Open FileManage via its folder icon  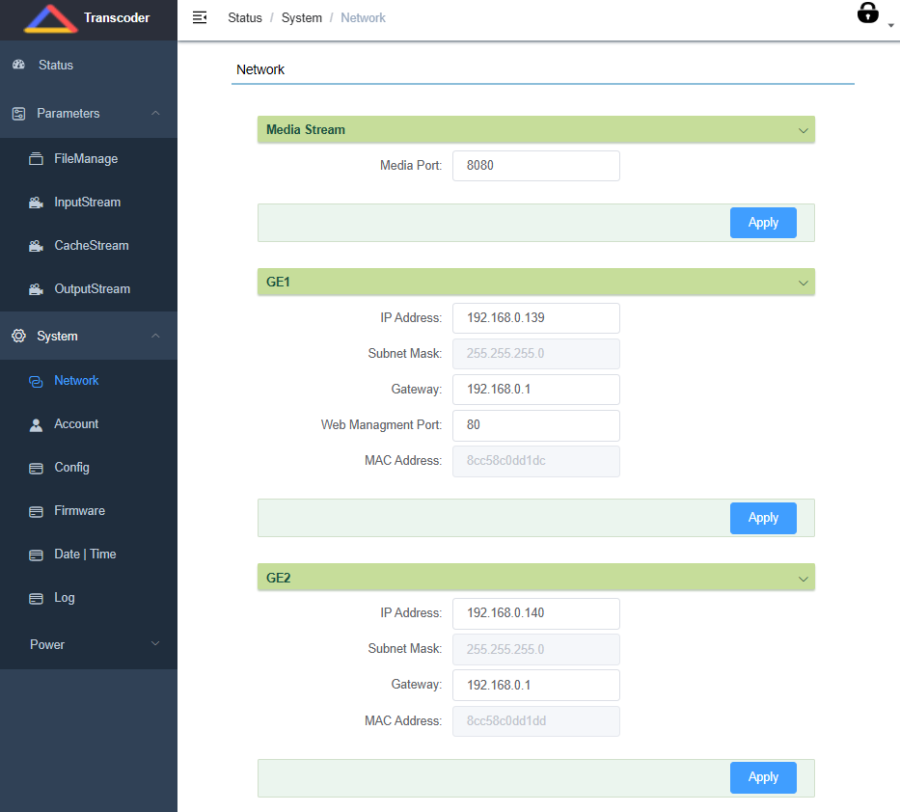(36, 159)
